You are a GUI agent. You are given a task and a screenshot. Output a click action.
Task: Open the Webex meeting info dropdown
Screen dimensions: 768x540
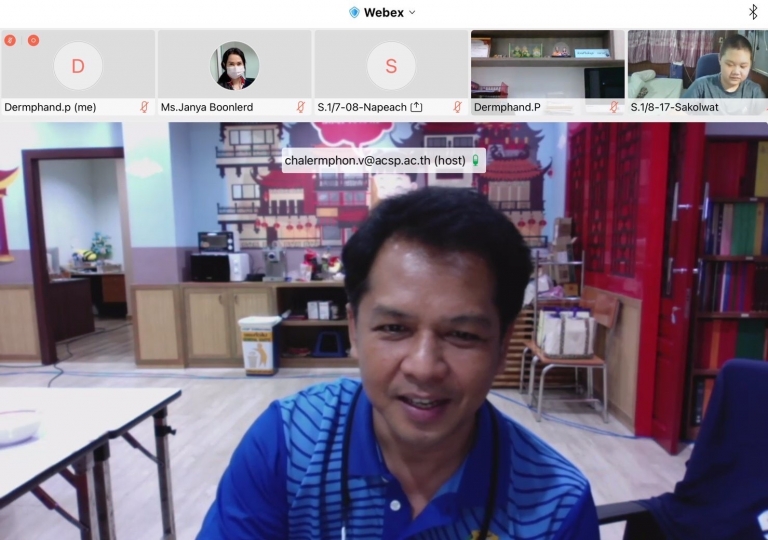click(x=412, y=13)
